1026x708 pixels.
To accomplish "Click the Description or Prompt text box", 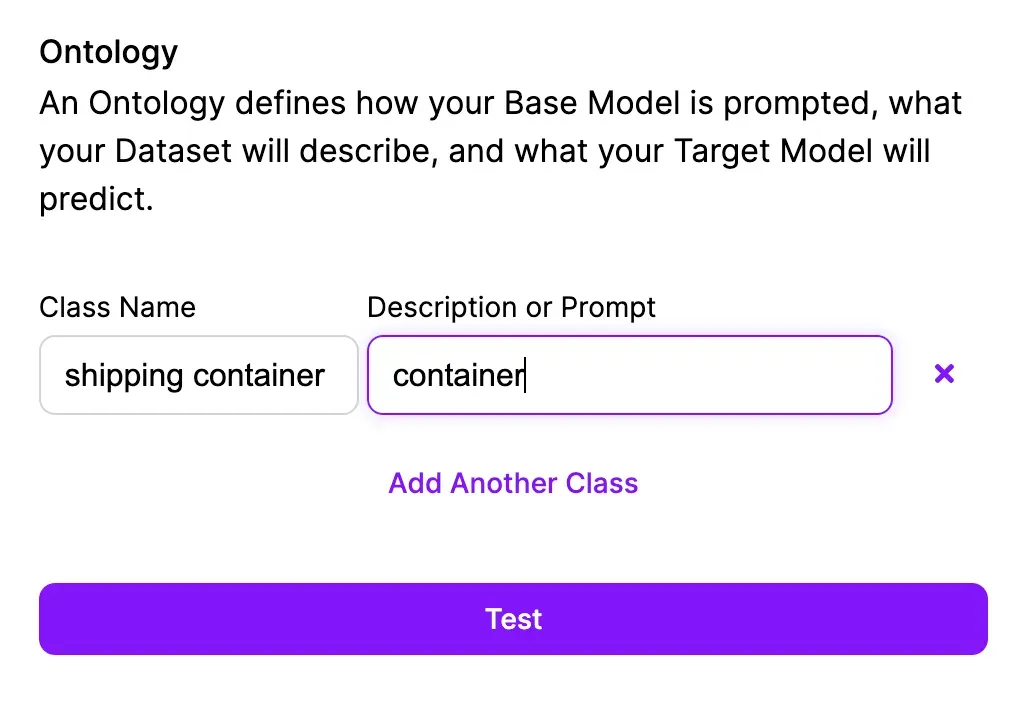I will coord(629,375).
